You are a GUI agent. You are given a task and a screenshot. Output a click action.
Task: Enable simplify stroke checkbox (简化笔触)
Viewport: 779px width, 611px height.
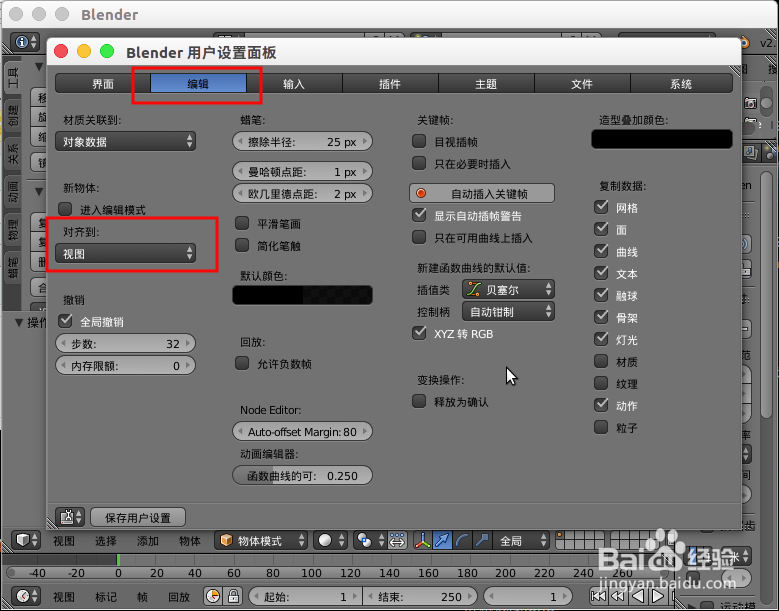[x=242, y=245]
